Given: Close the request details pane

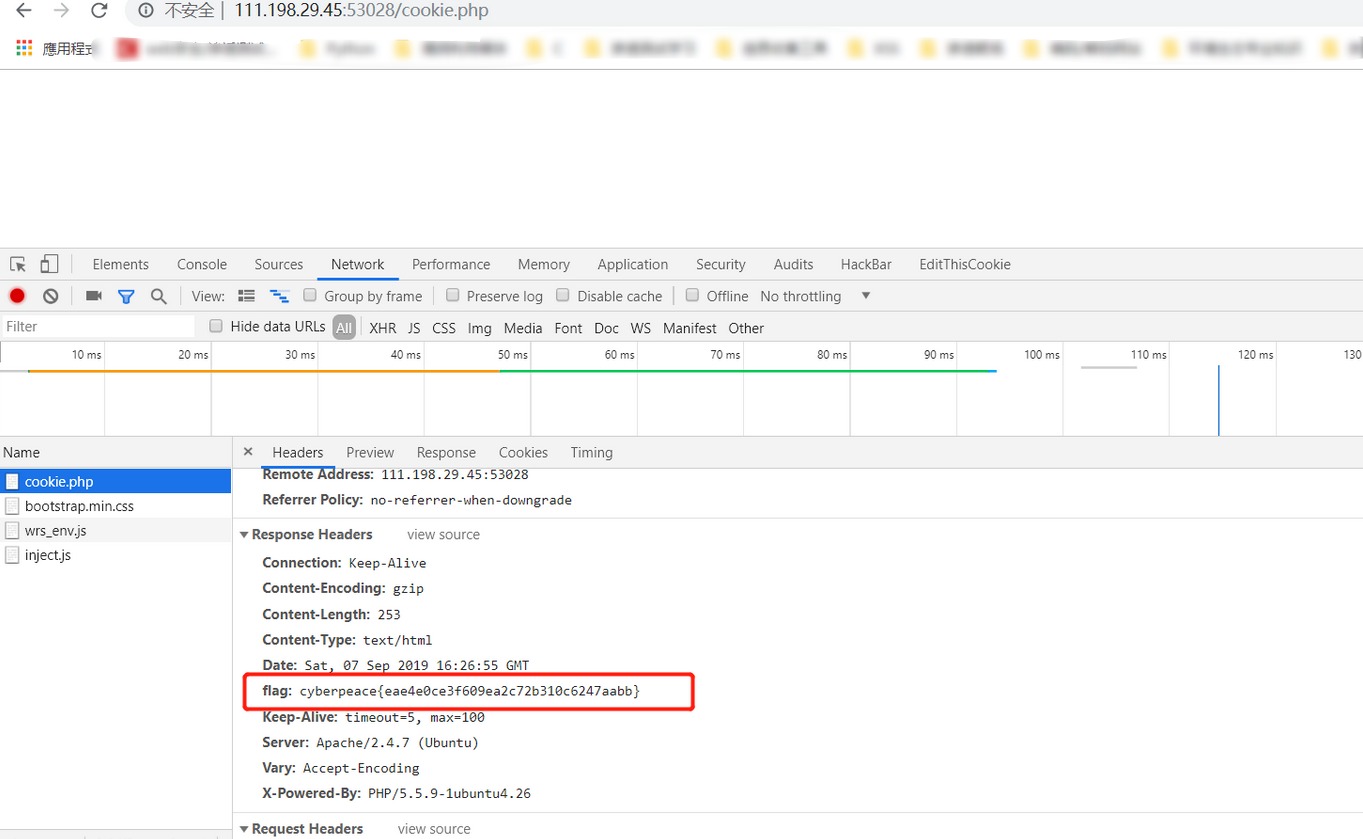Looking at the screenshot, I should click(x=248, y=452).
